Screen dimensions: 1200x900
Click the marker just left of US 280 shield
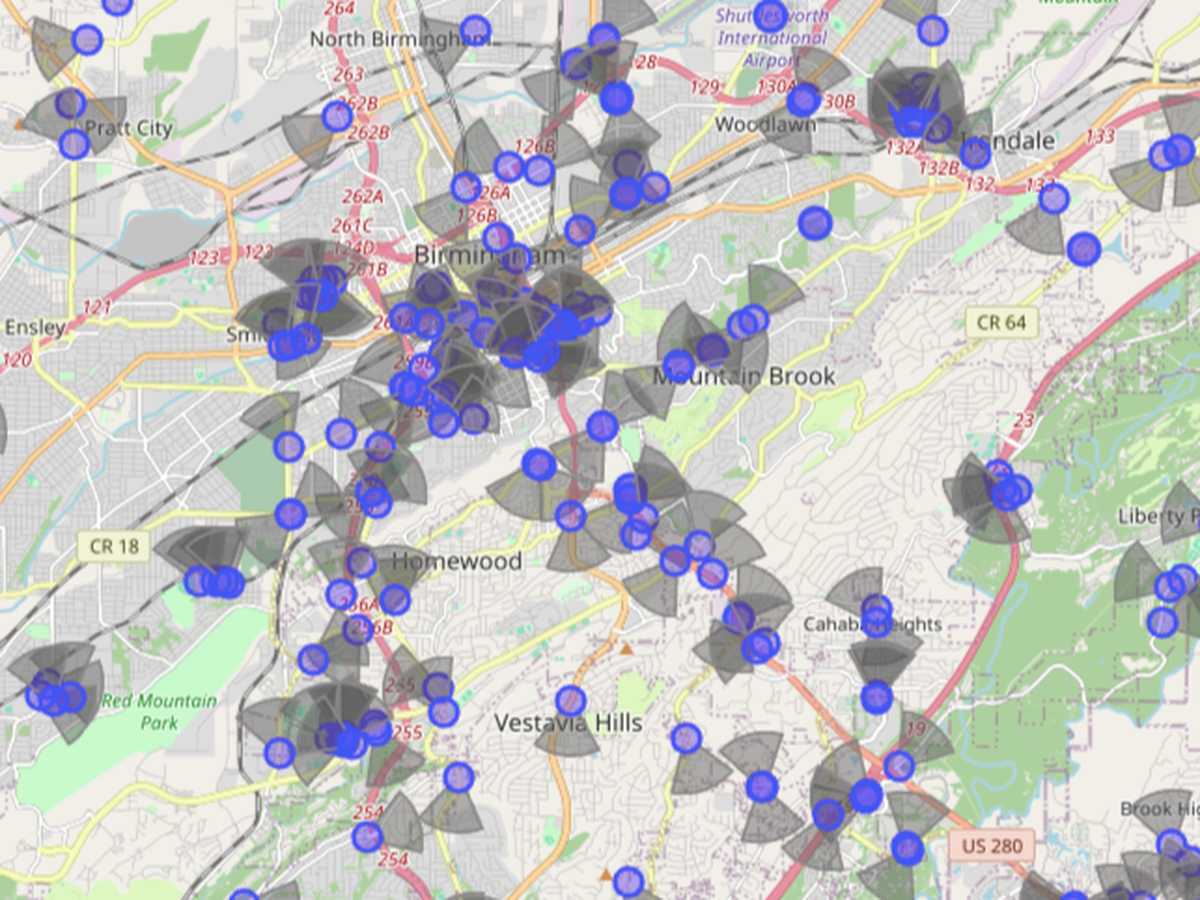pyautogui.click(x=907, y=847)
